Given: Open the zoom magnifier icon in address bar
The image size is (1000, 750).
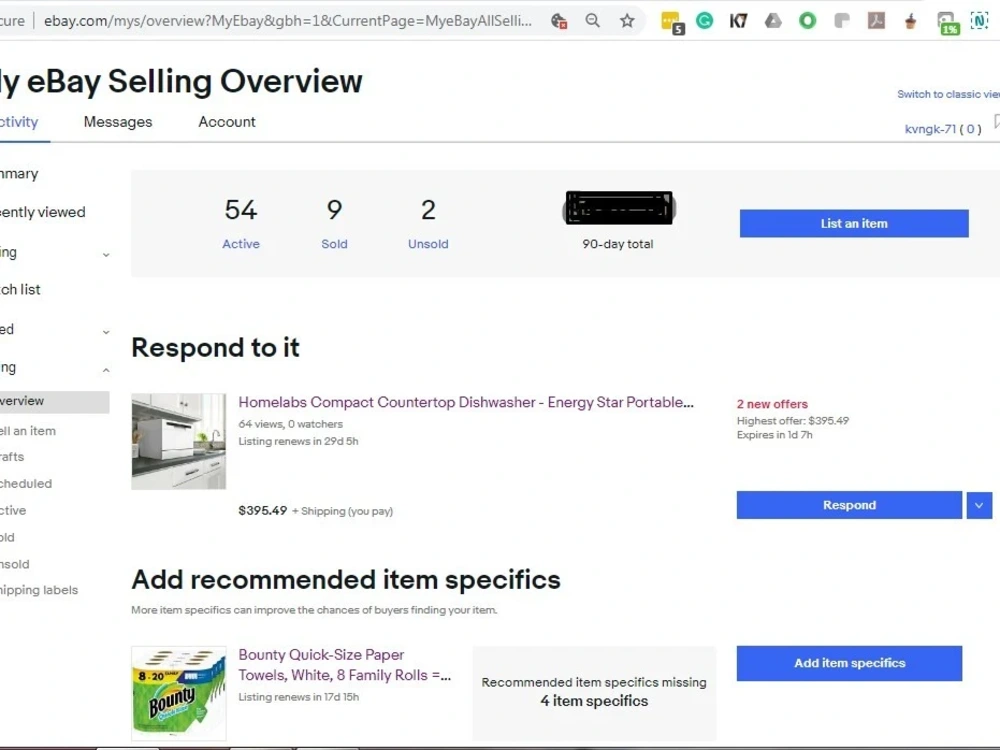Looking at the screenshot, I should (x=592, y=21).
